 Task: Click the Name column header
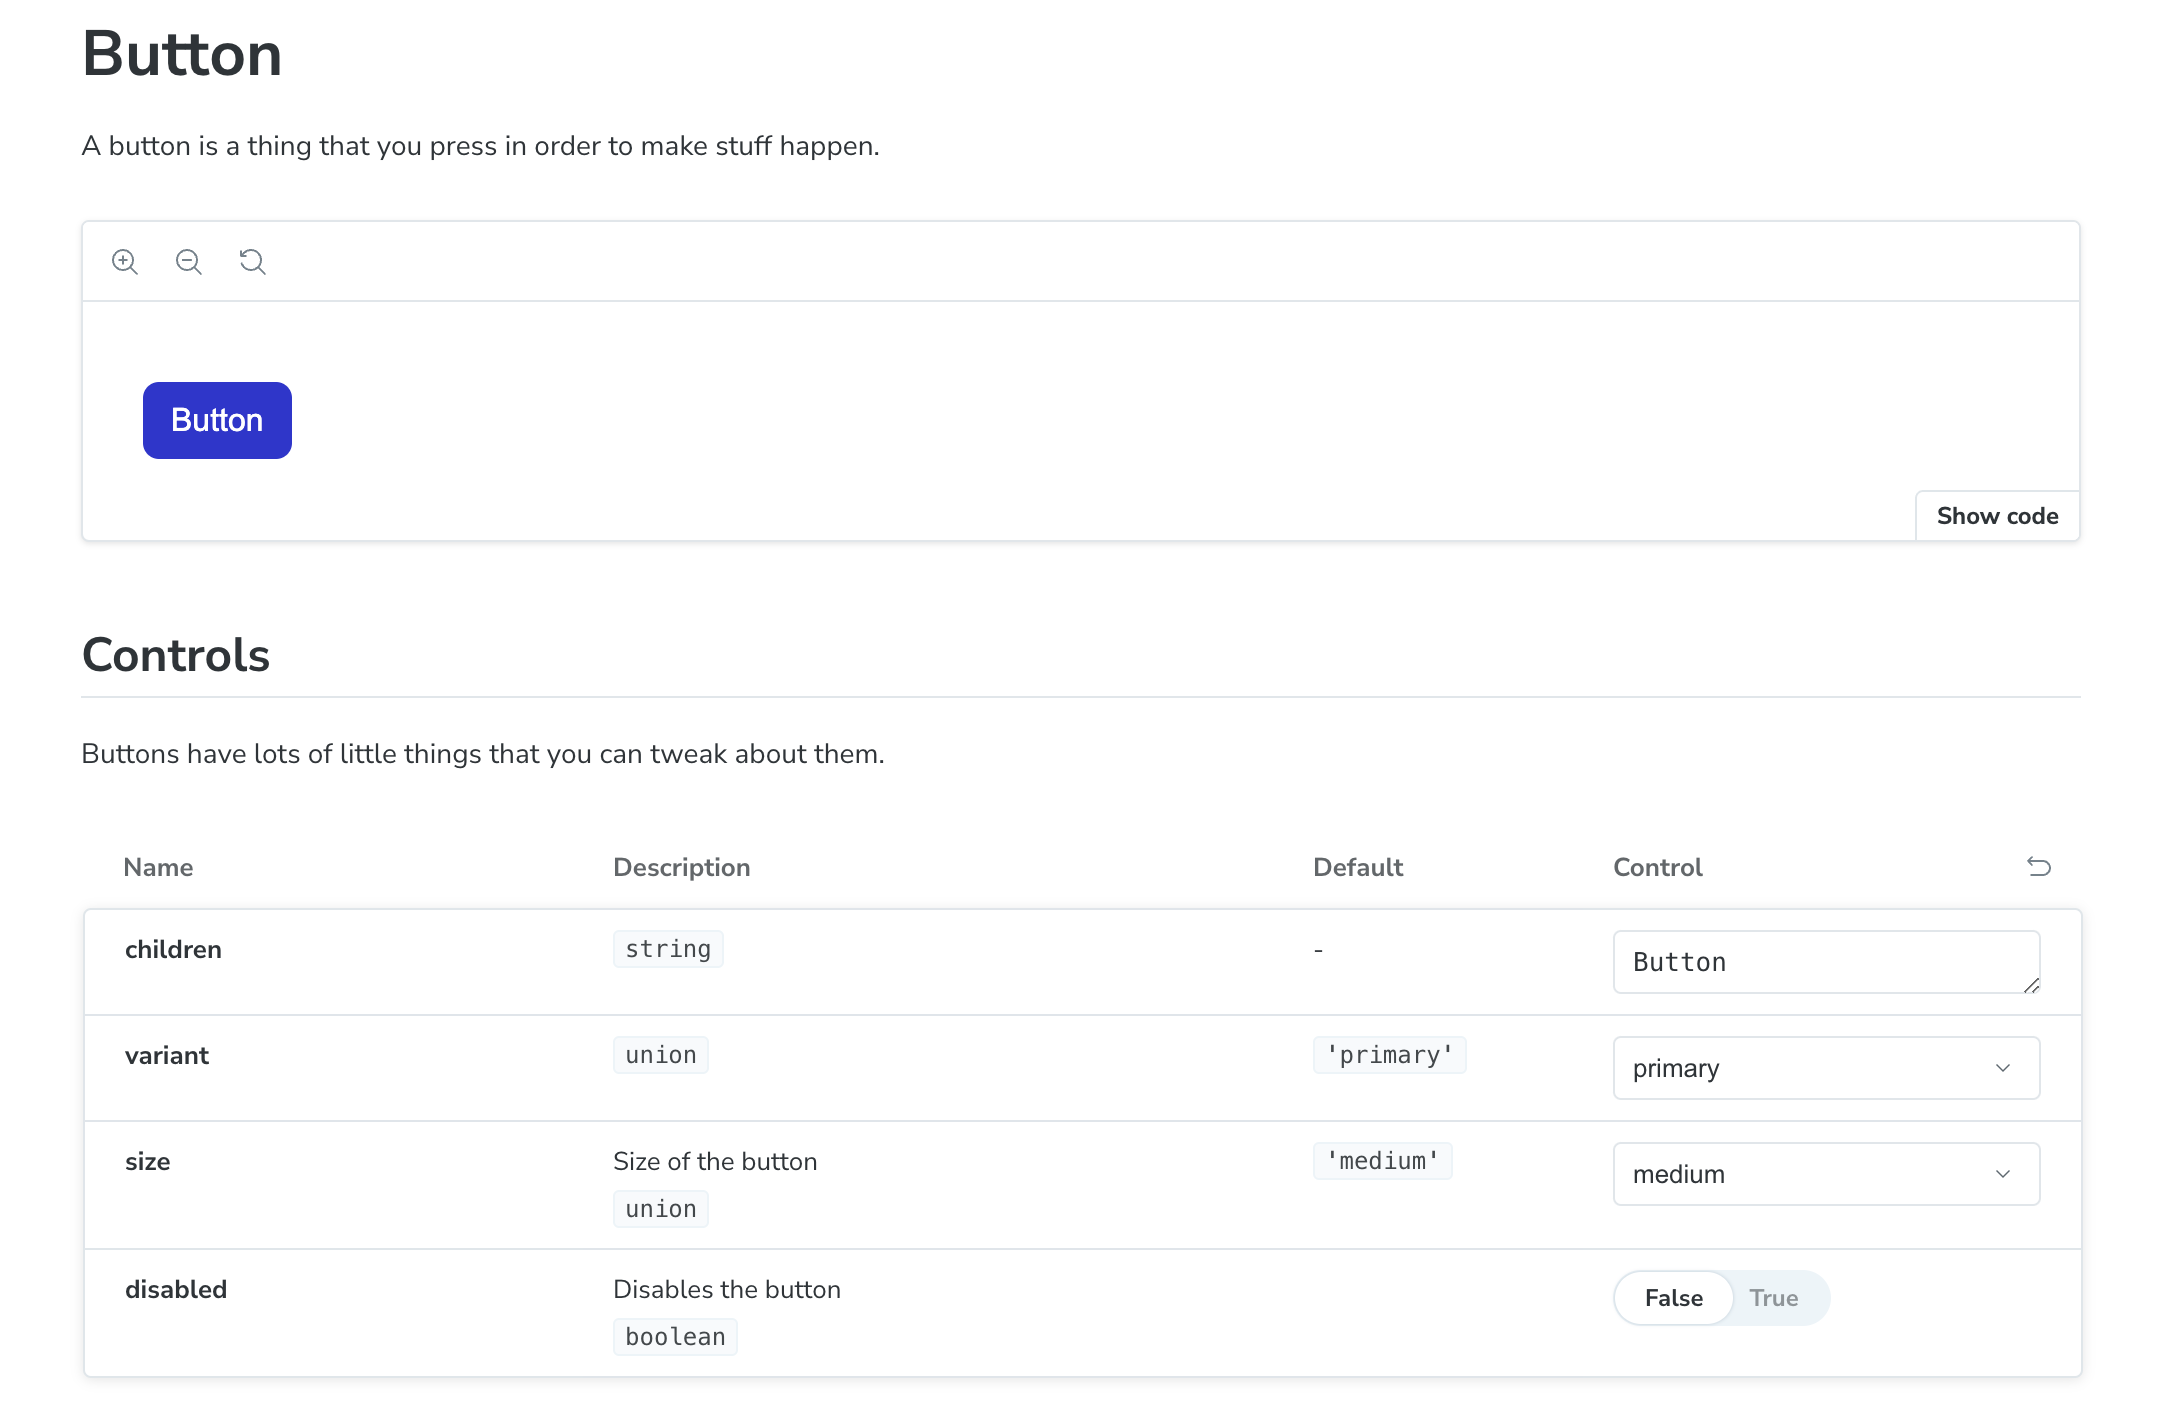[159, 867]
